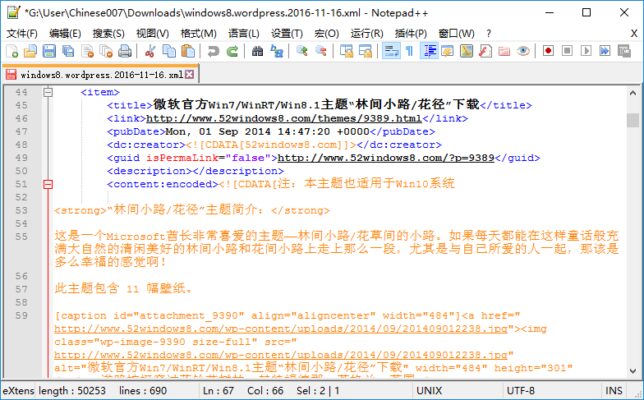Toggle the indent guide toolbar button

(430, 51)
